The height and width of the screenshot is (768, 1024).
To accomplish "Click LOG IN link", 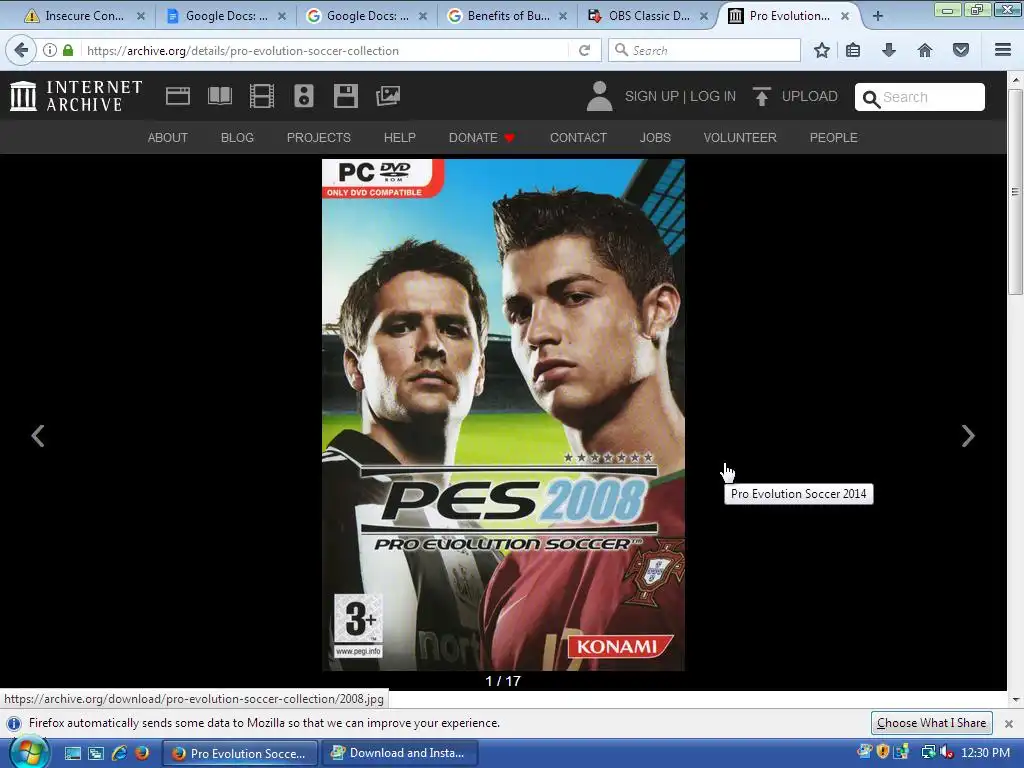I will coord(713,97).
